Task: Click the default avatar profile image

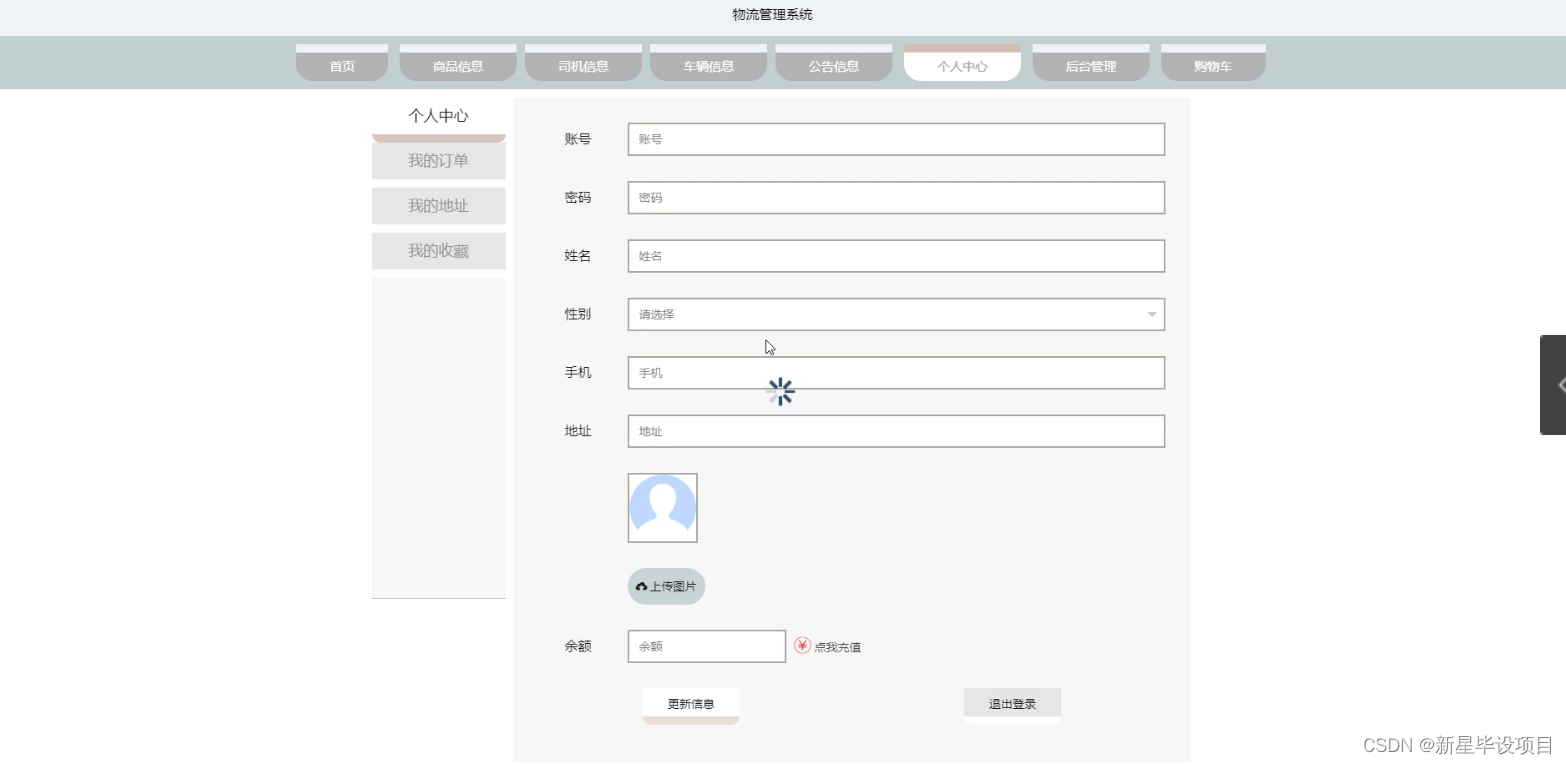Action: (662, 507)
